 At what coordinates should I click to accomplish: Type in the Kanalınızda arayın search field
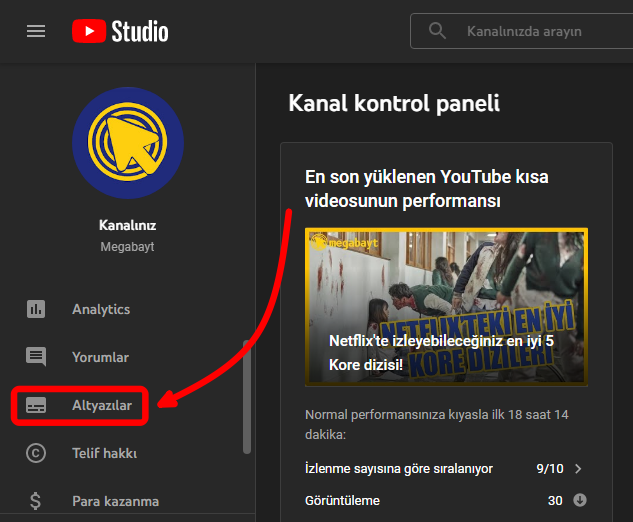pyautogui.click(x=538, y=31)
